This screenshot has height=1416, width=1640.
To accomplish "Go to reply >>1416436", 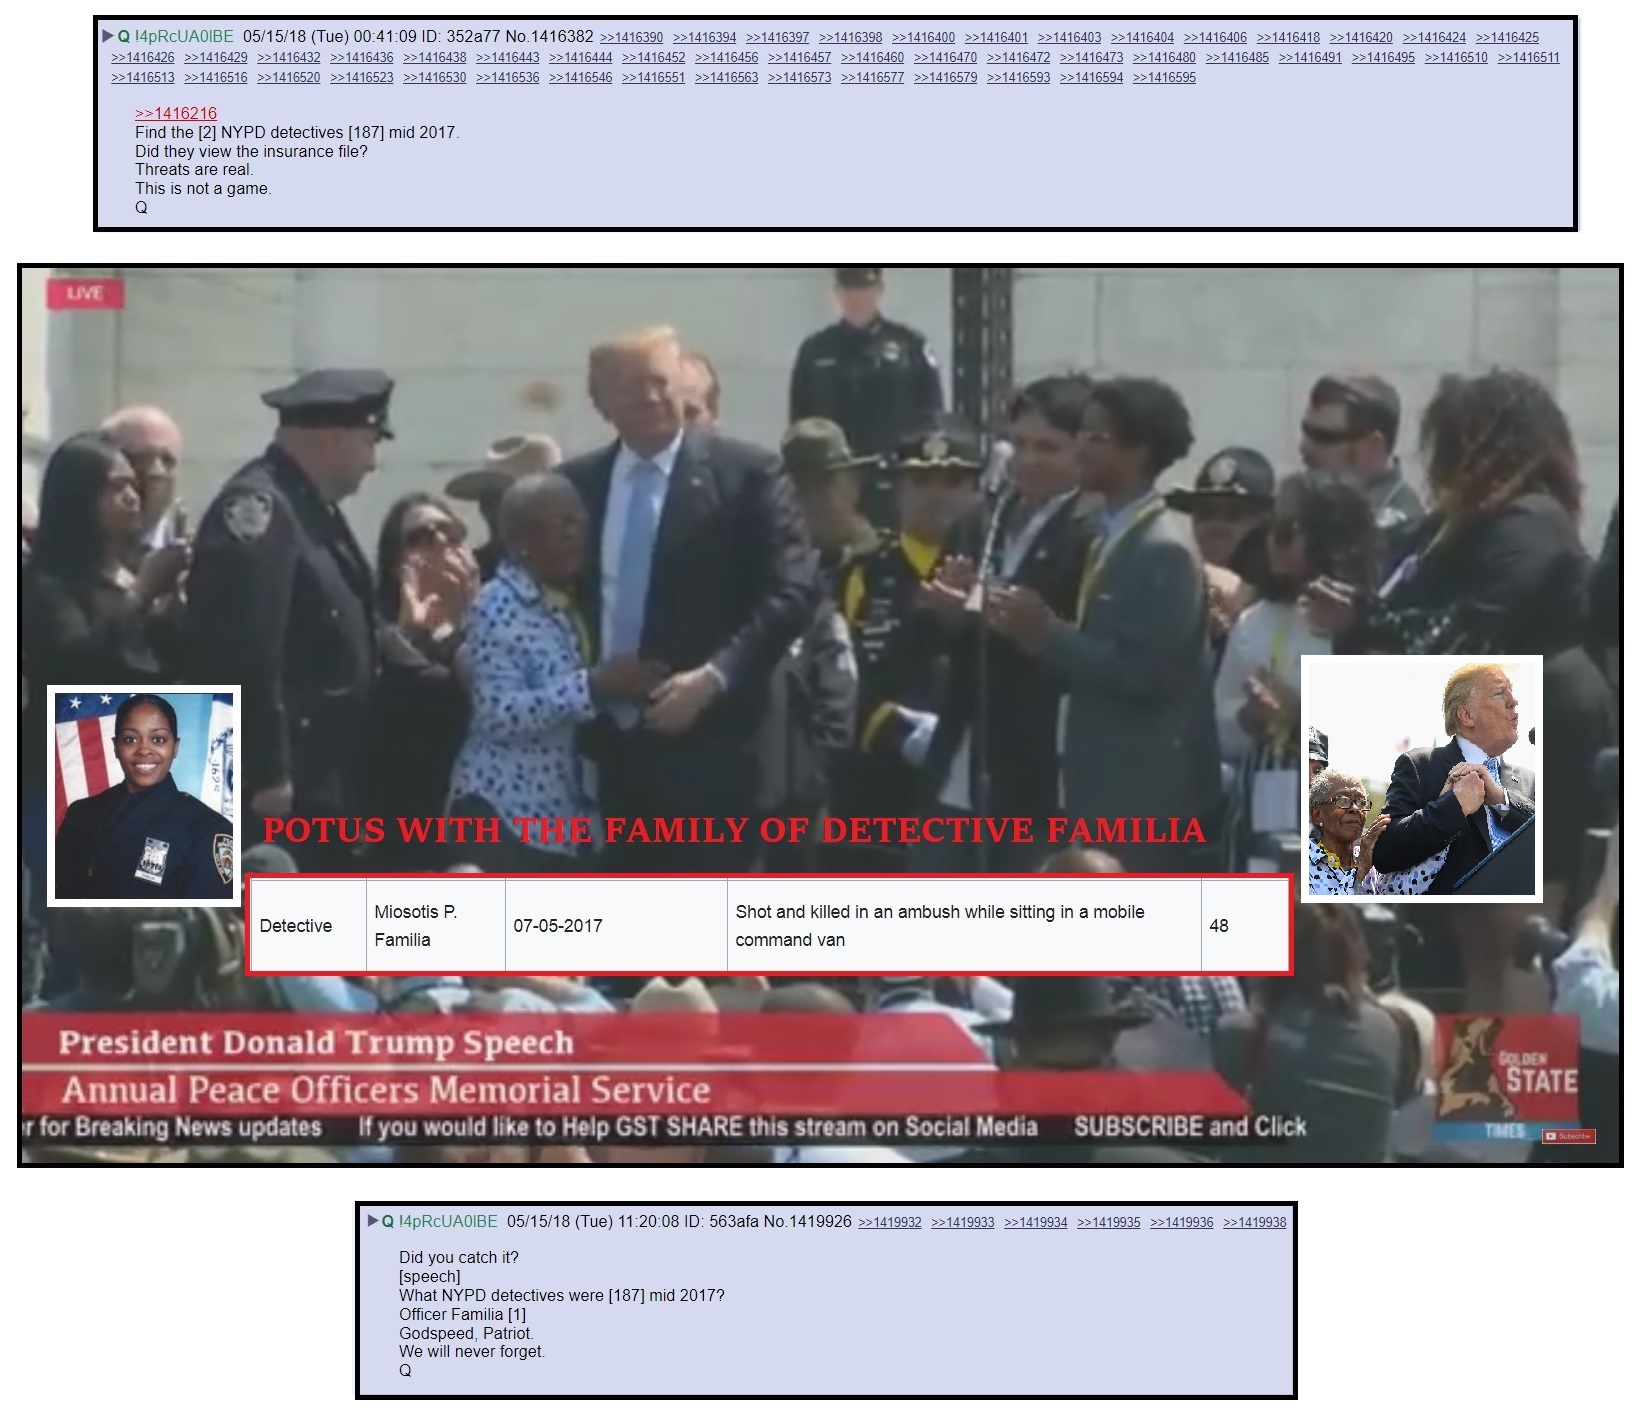I will tap(362, 58).
